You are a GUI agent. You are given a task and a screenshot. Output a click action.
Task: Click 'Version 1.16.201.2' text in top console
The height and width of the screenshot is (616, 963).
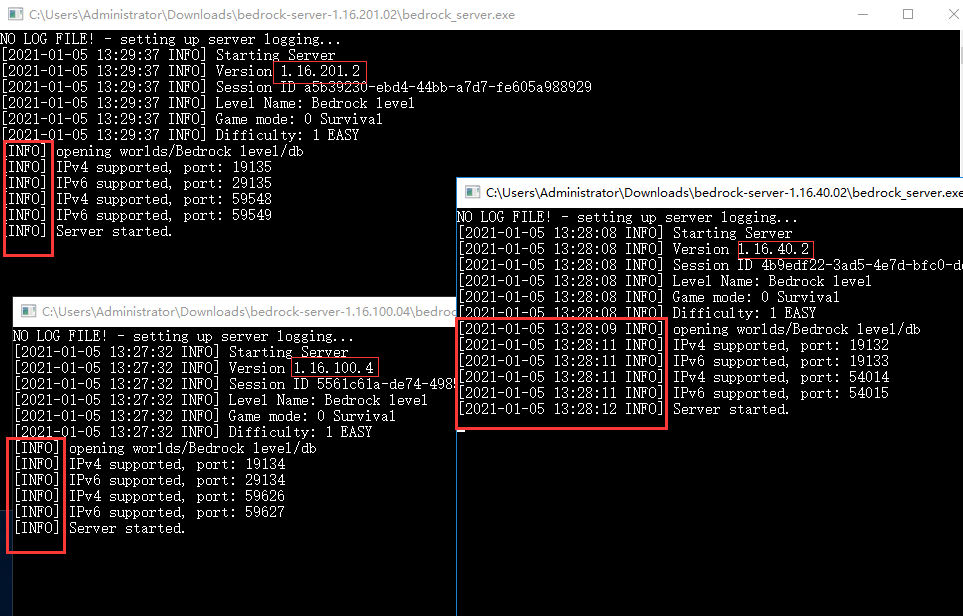(288, 71)
